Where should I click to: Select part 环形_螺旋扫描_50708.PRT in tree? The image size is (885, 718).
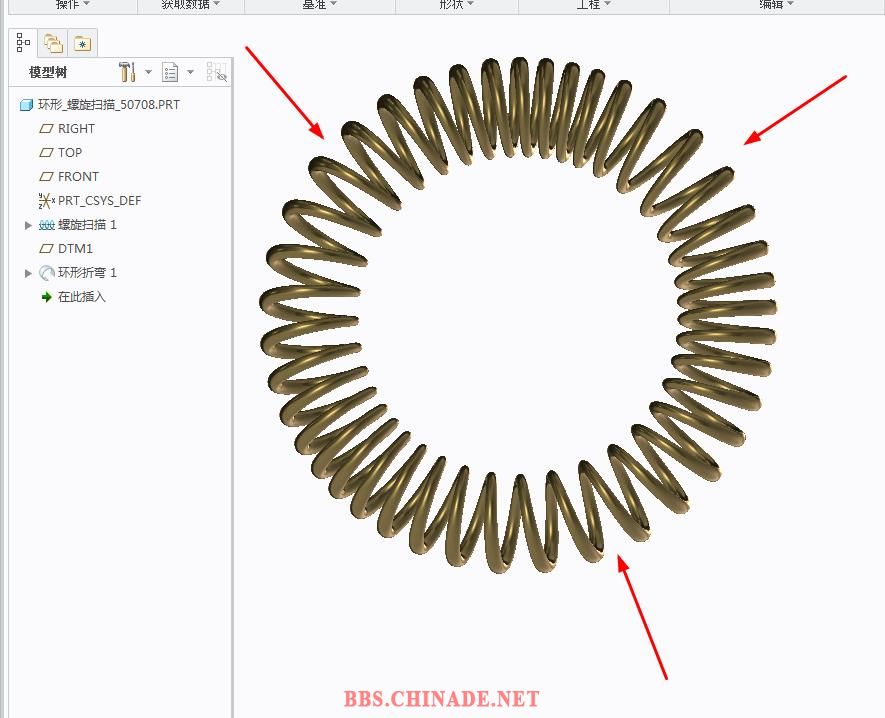point(108,105)
